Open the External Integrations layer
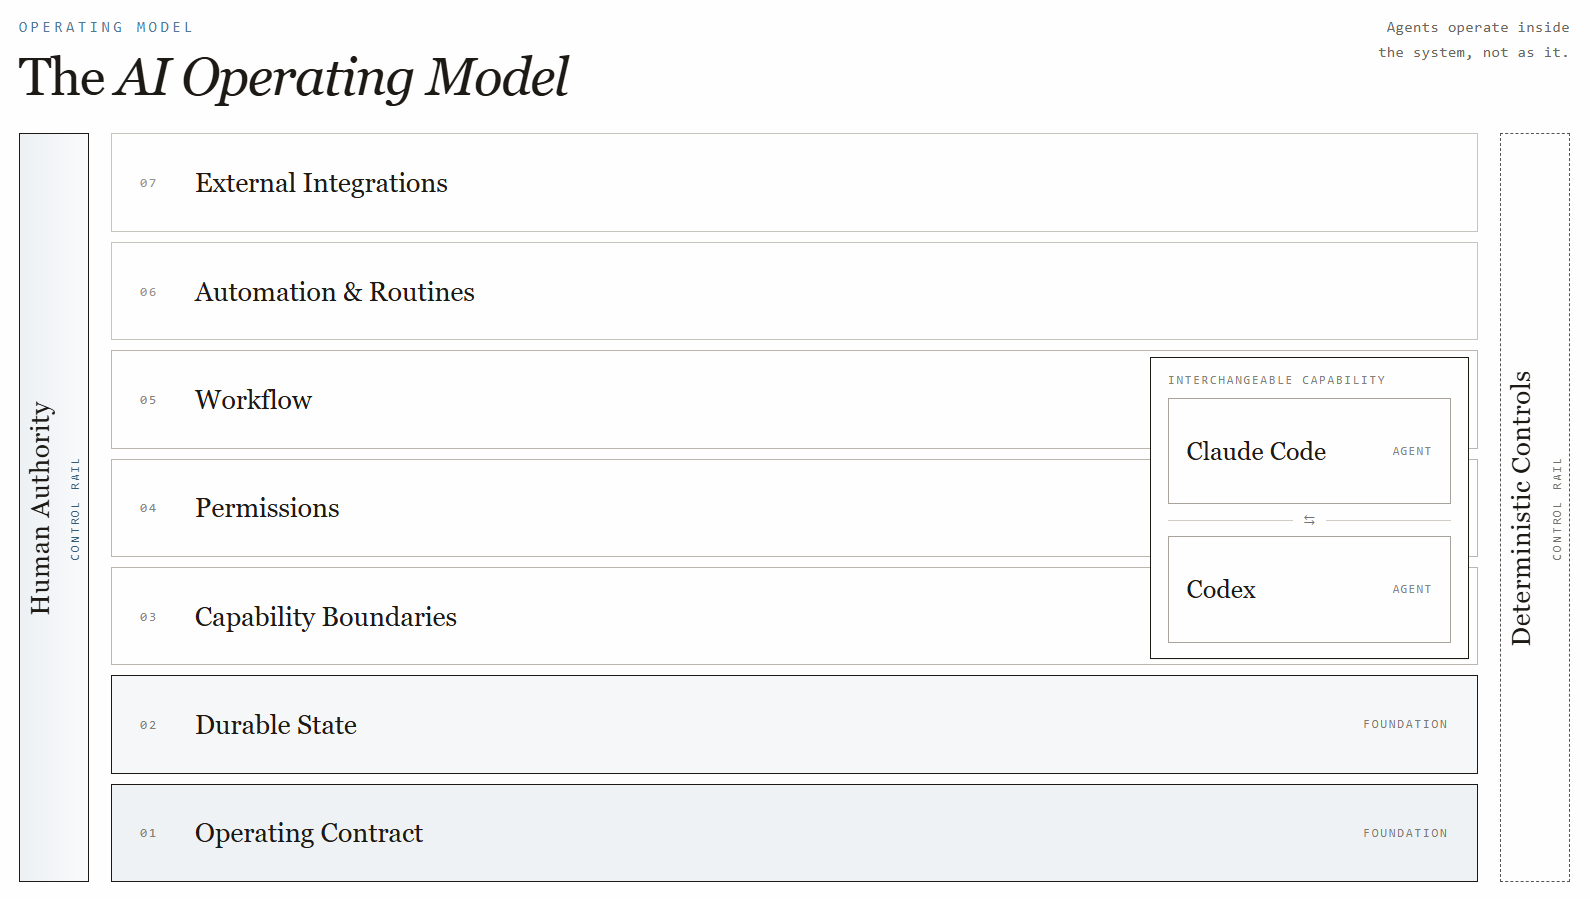 click(x=794, y=183)
